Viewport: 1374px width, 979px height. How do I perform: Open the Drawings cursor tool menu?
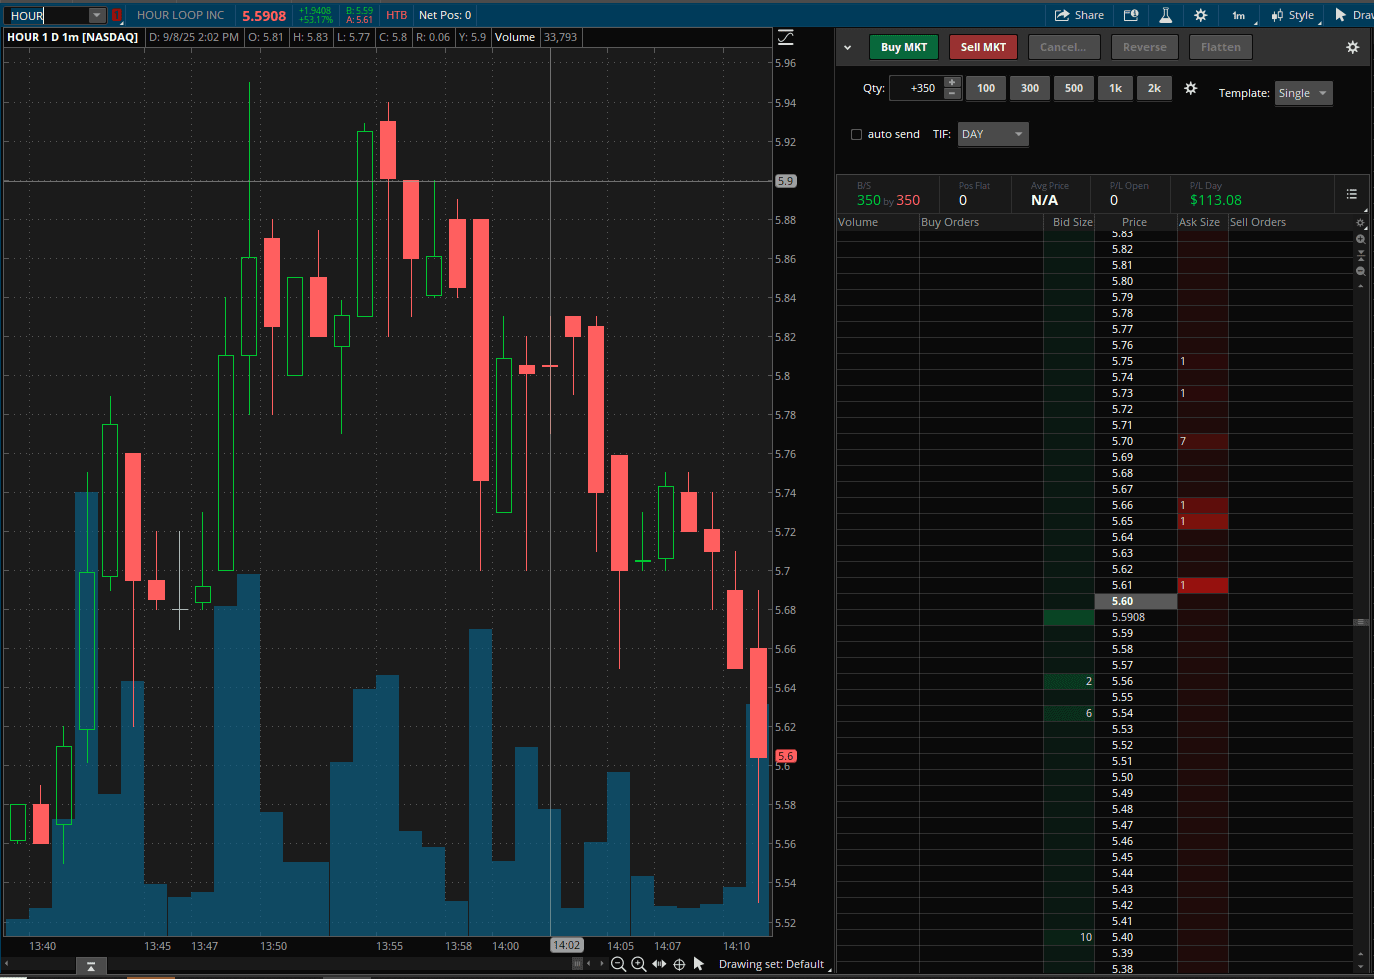1353,15
